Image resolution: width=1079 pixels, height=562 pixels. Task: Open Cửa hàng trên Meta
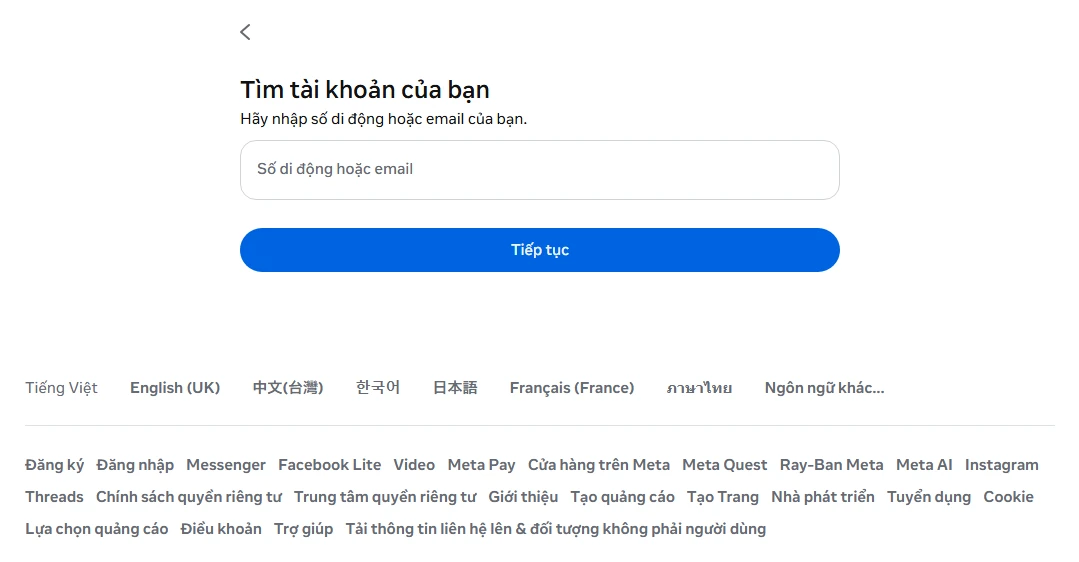coord(599,465)
